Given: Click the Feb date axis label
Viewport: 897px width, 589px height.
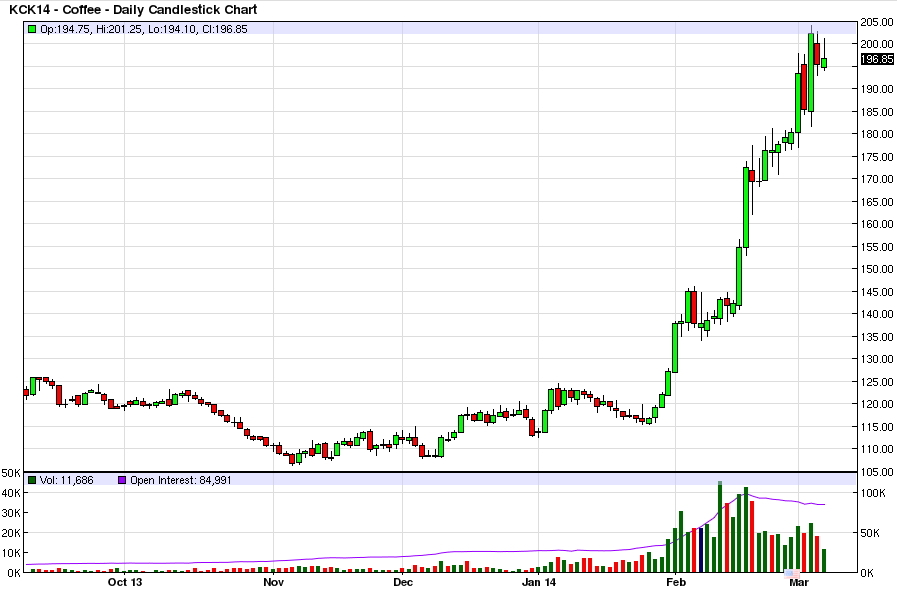Looking at the screenshot, I should pos(676,583).
